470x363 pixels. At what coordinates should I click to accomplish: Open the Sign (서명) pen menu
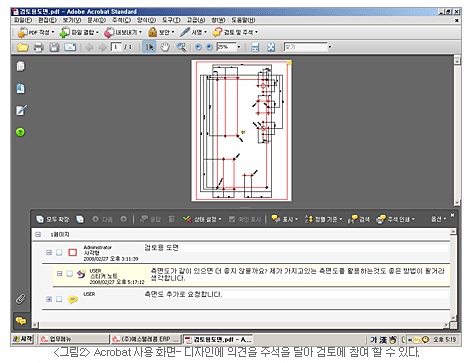pyautogui.click(x=193, y=32)
